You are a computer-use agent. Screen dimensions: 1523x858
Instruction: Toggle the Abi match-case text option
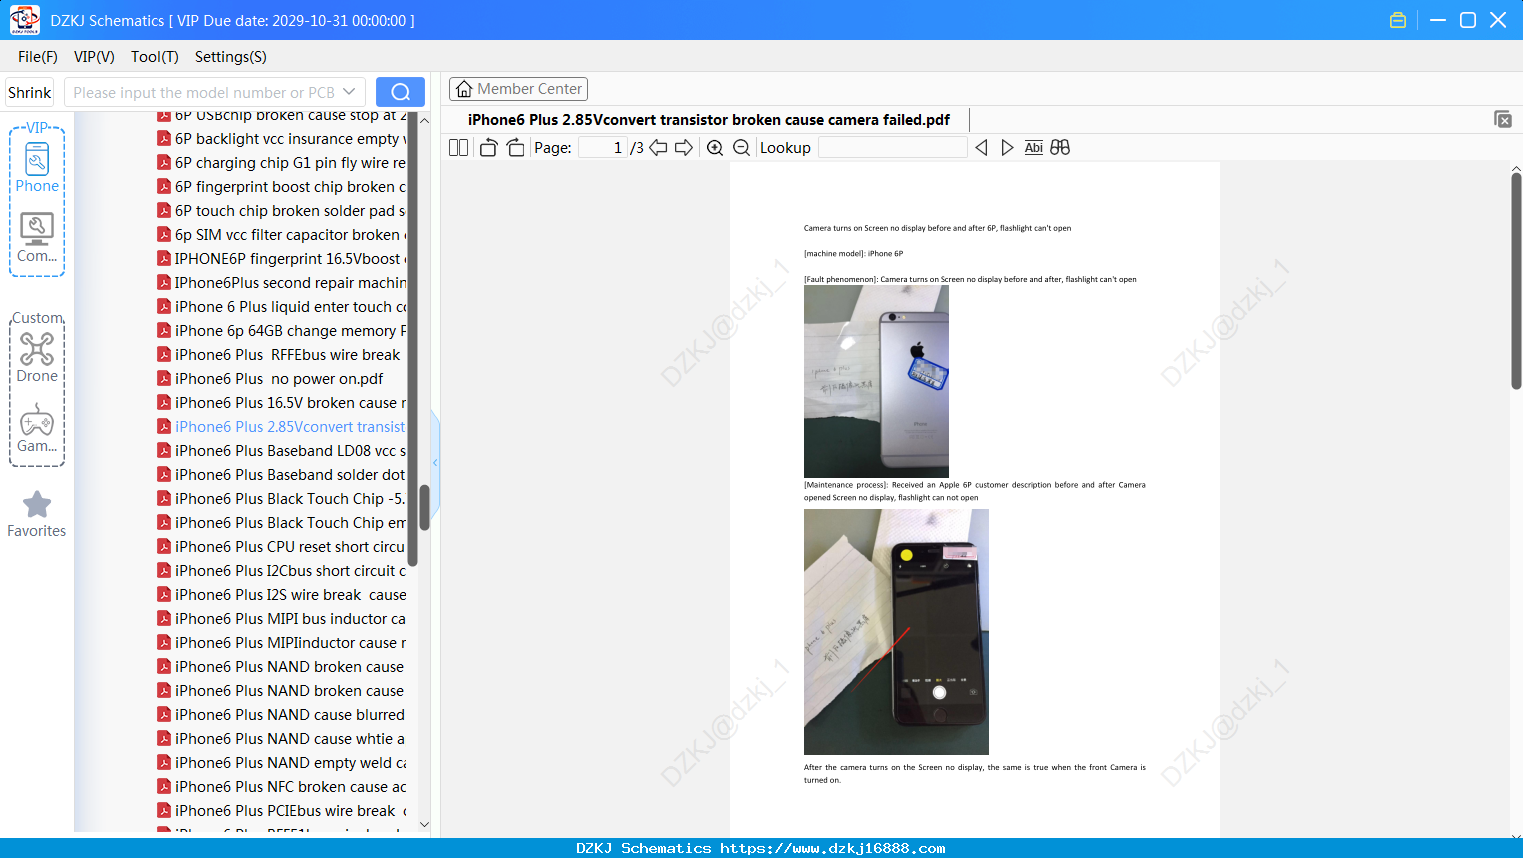tap(1034, 148)
